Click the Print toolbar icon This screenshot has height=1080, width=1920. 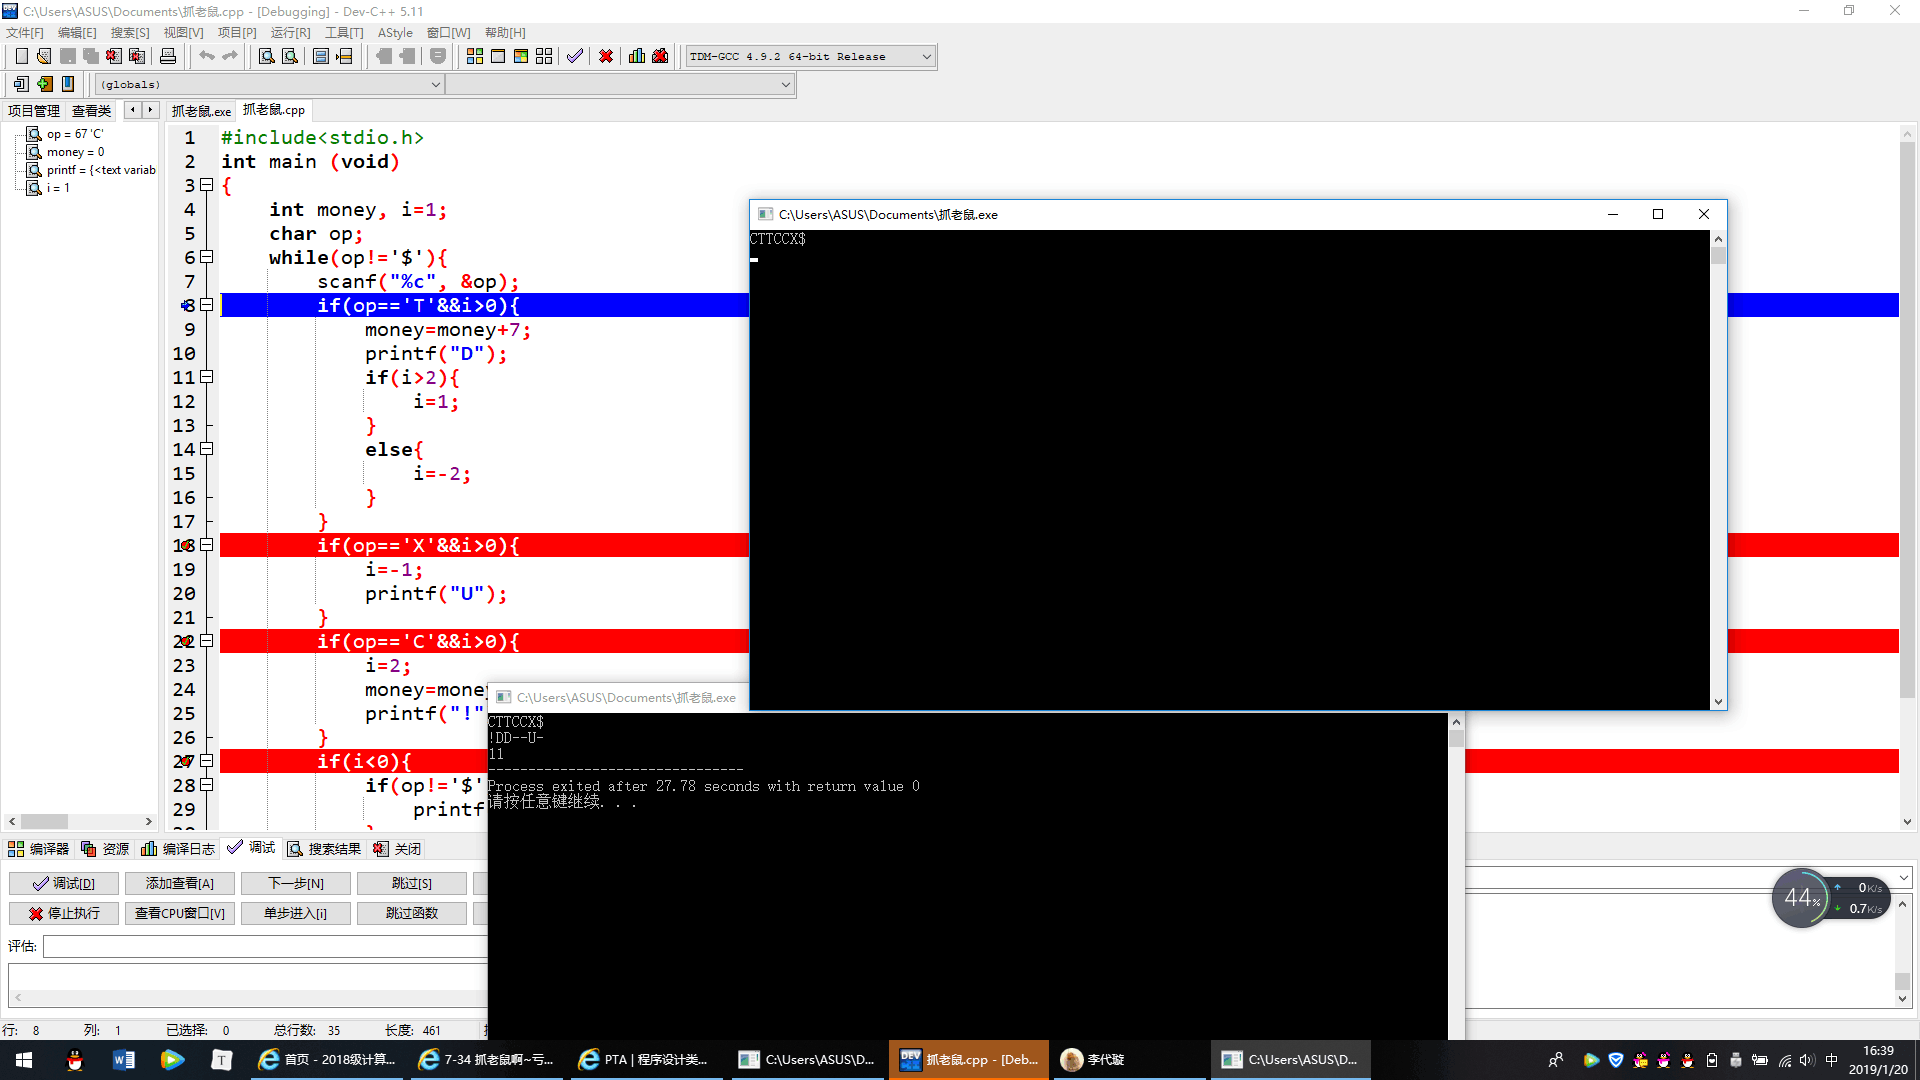tap(168, 56)
